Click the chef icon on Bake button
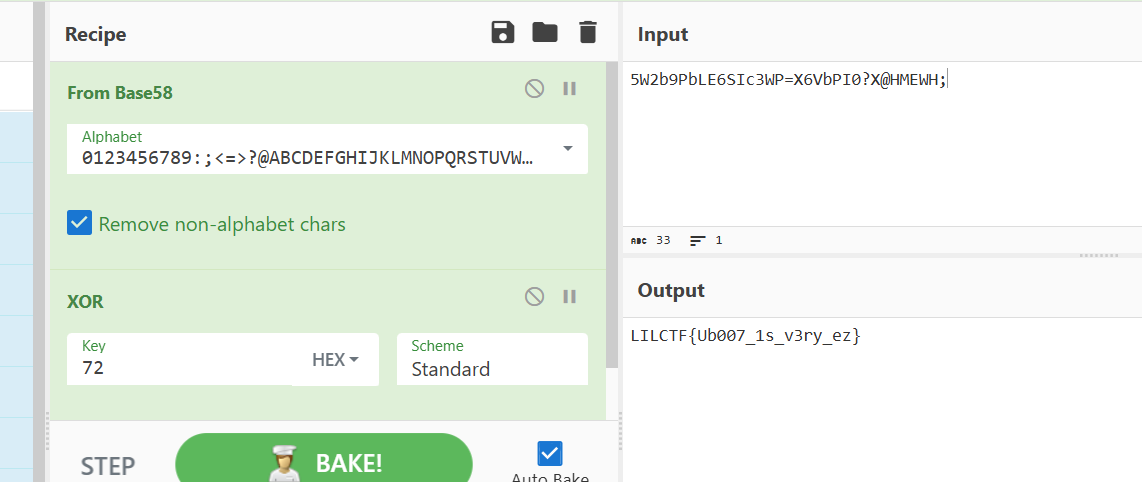 (x=285, y=463)
